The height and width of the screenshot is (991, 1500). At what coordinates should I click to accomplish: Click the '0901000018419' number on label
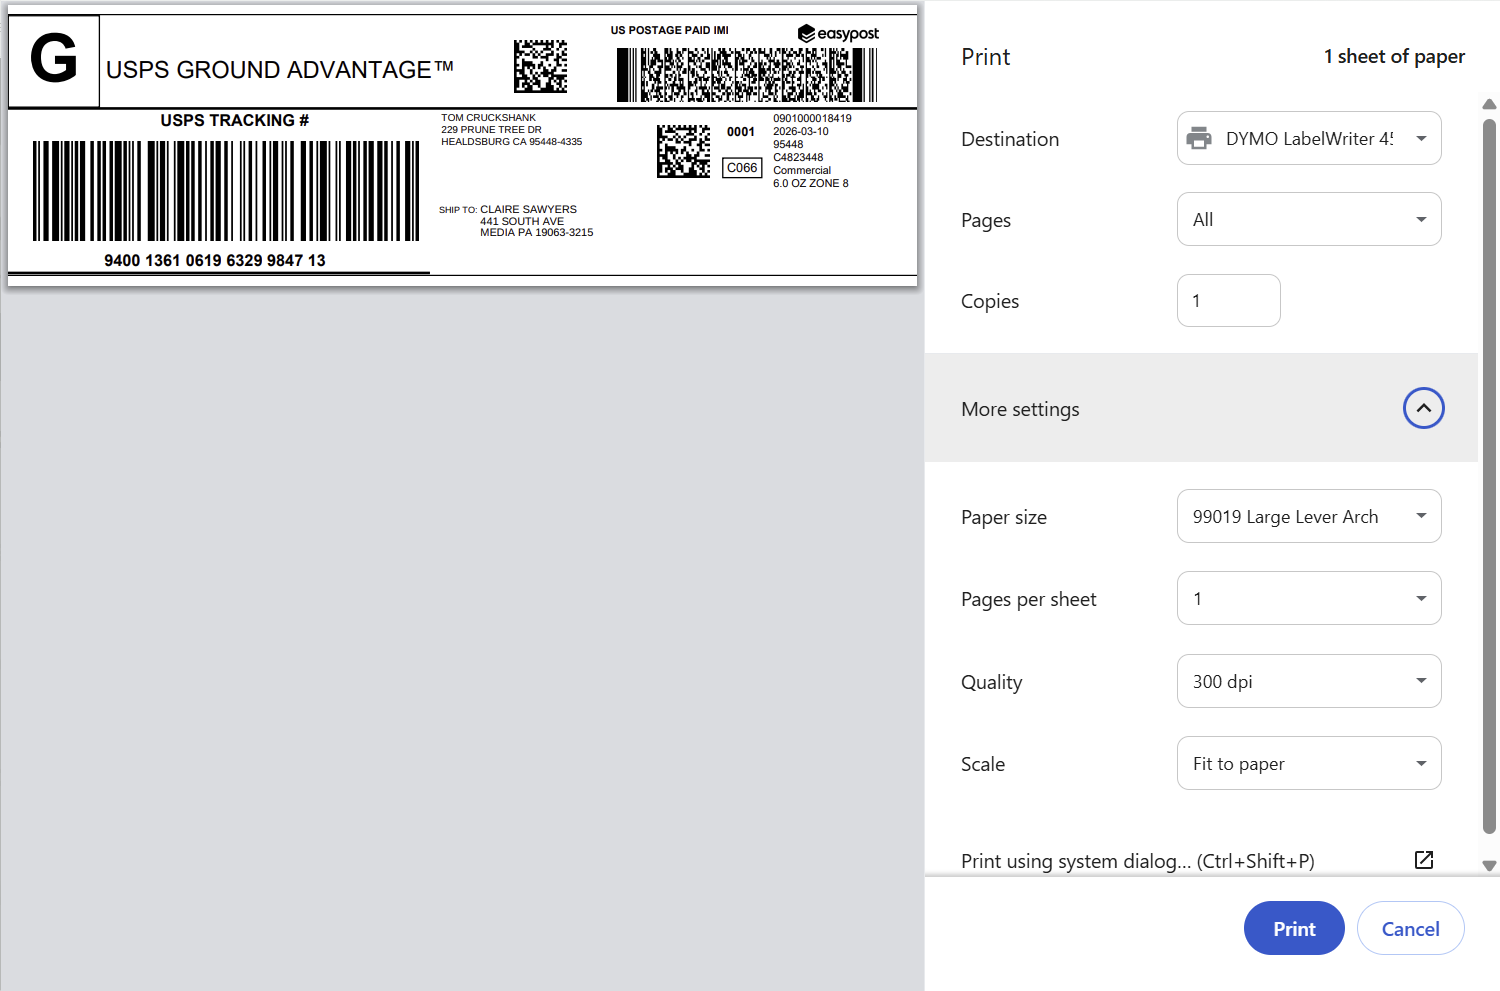click(812, 118)
